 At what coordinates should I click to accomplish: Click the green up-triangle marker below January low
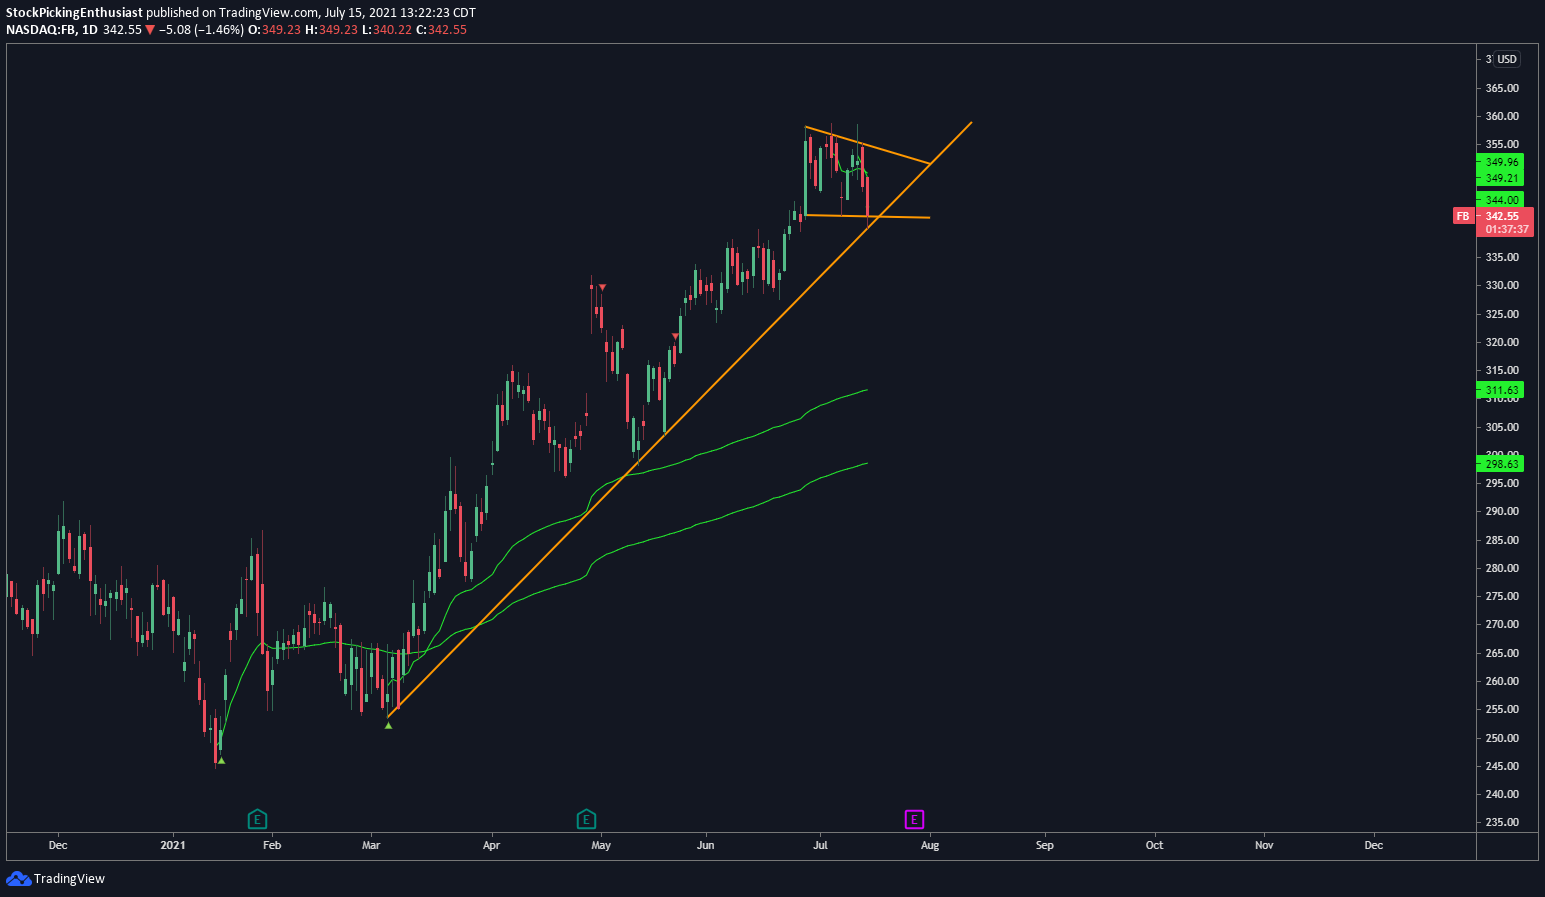point(221,761)
